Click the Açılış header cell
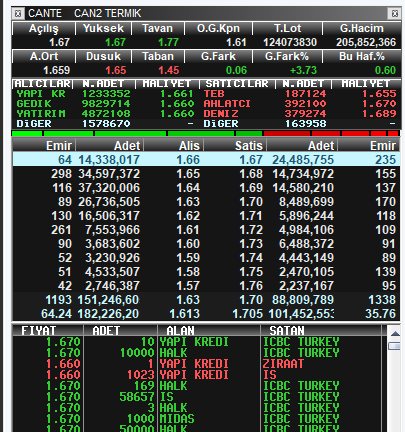The height and width of the screenshot is (432, 405). coord(44,29)
